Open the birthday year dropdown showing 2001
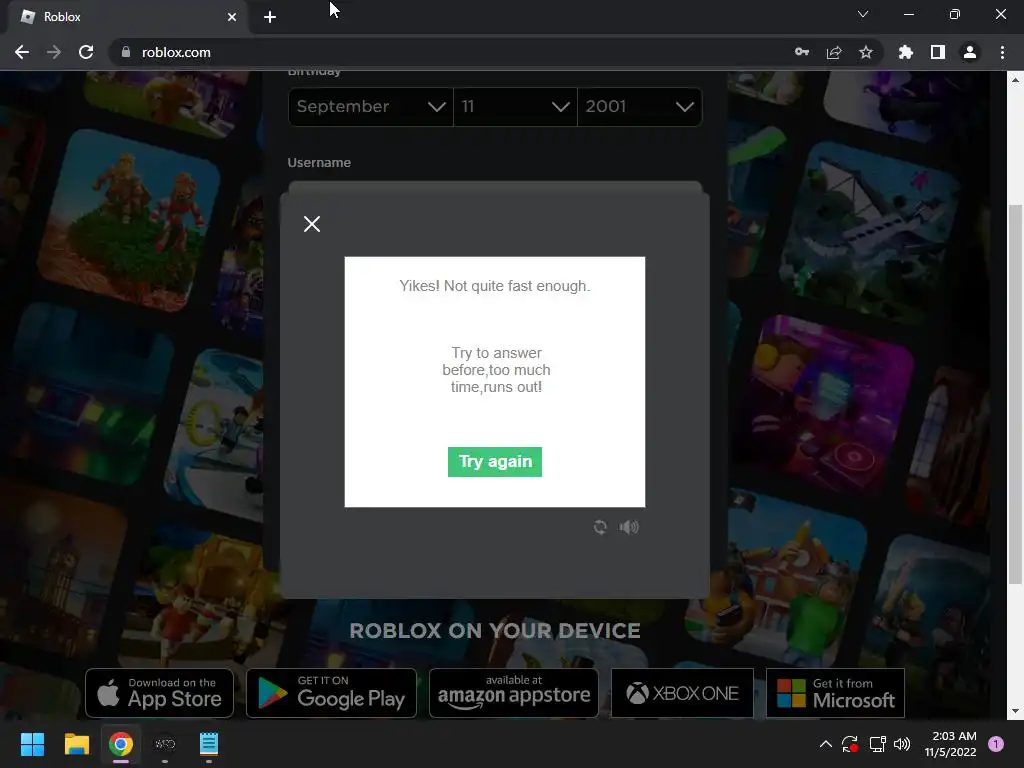The height and width of the screenshot is (768, 1024). [x=640, y=106]
